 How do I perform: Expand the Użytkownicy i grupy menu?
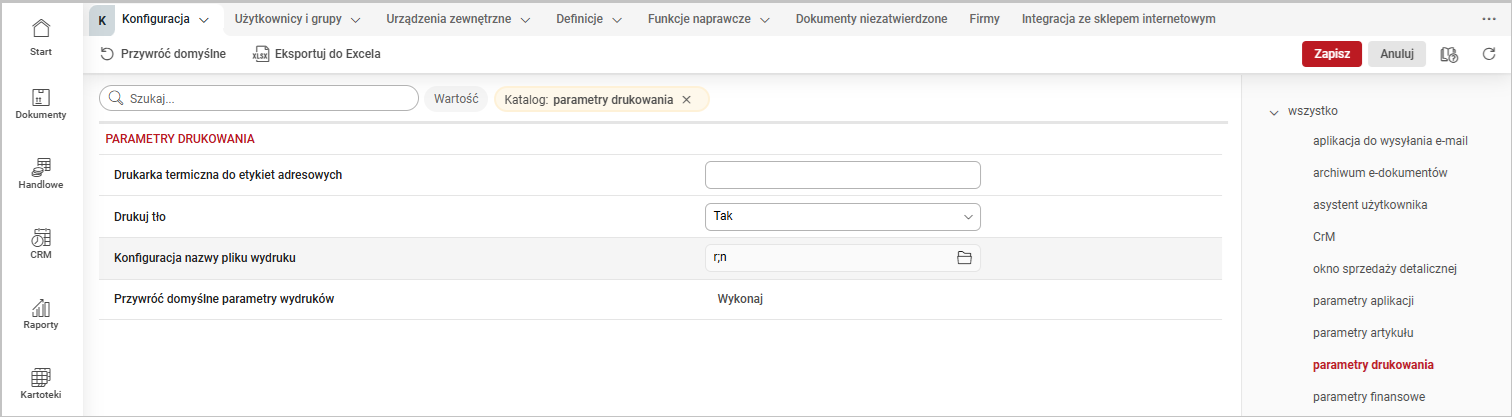click(285, 19)
